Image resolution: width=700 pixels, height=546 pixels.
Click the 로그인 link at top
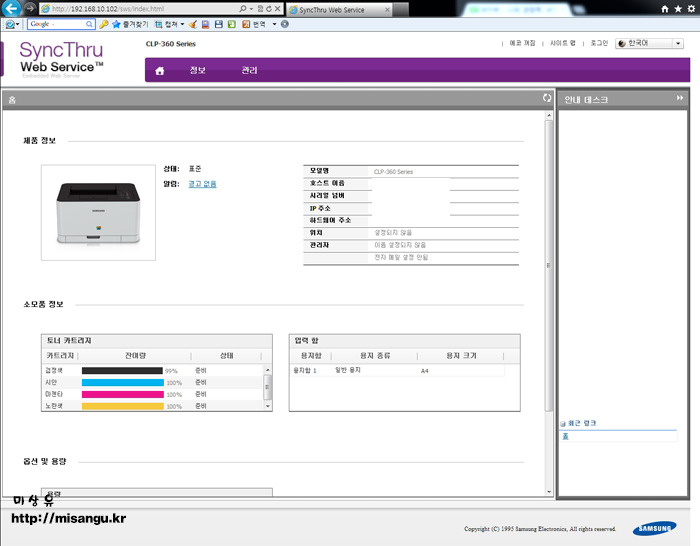(x=599, y=43)
